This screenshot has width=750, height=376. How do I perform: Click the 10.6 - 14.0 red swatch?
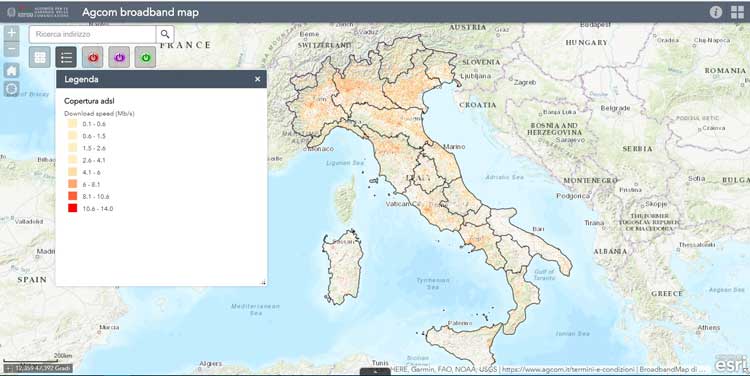[72, 208]
